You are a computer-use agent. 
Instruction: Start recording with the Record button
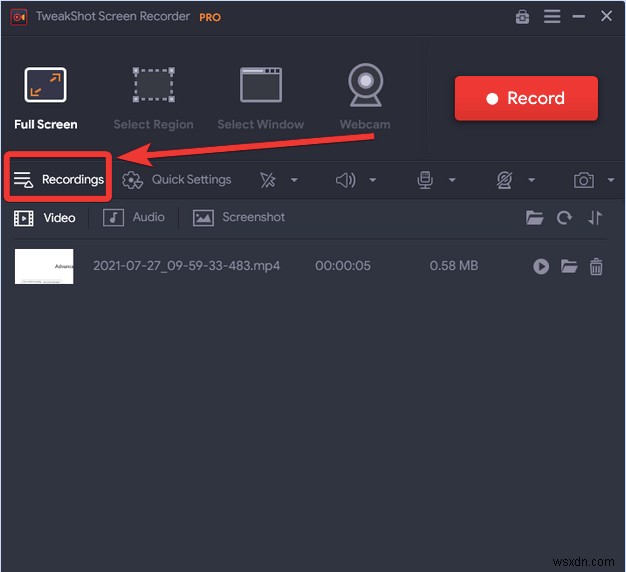(x=526, y=98)
